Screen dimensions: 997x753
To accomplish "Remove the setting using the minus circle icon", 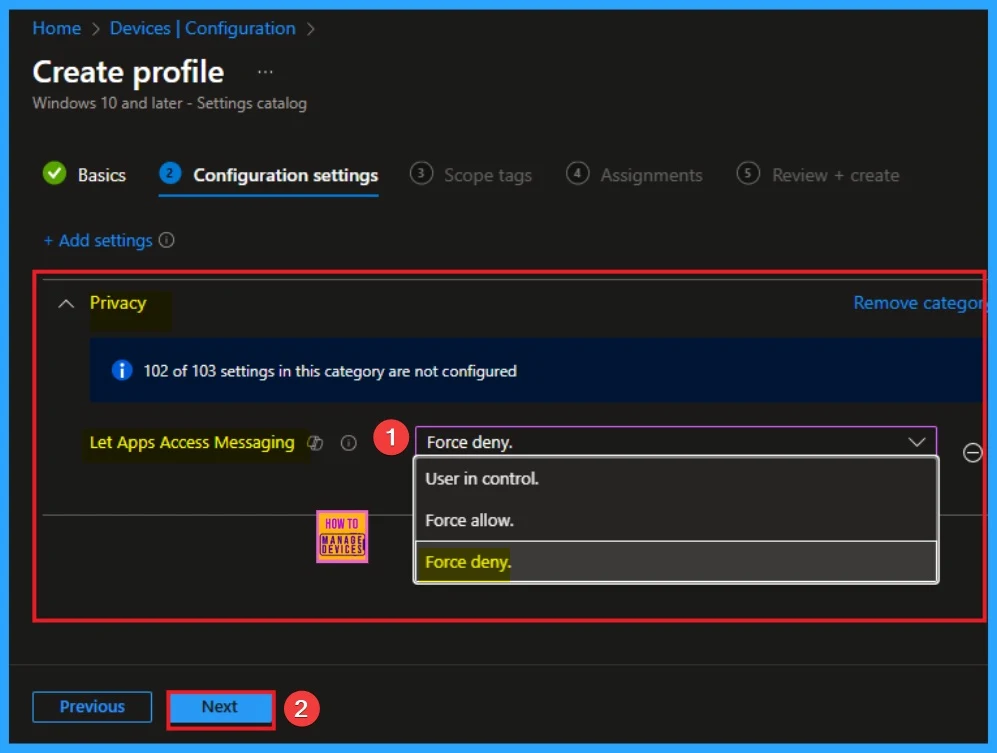I will 972,453.
